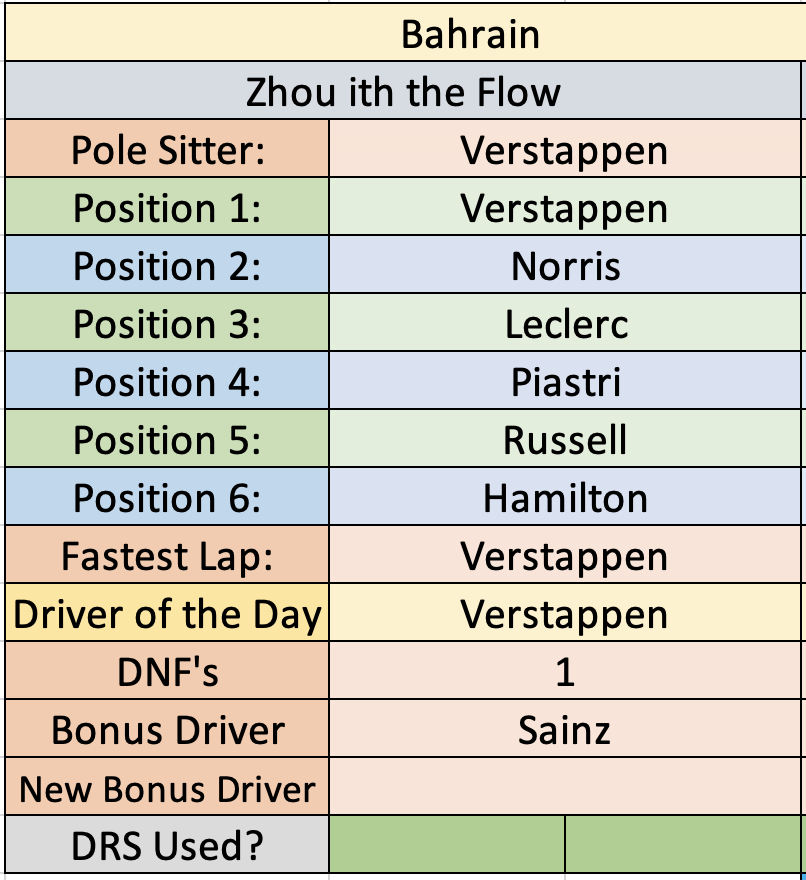
Task: Select the Sainz Bonus Driver cell
Action: tap(565, 728)
